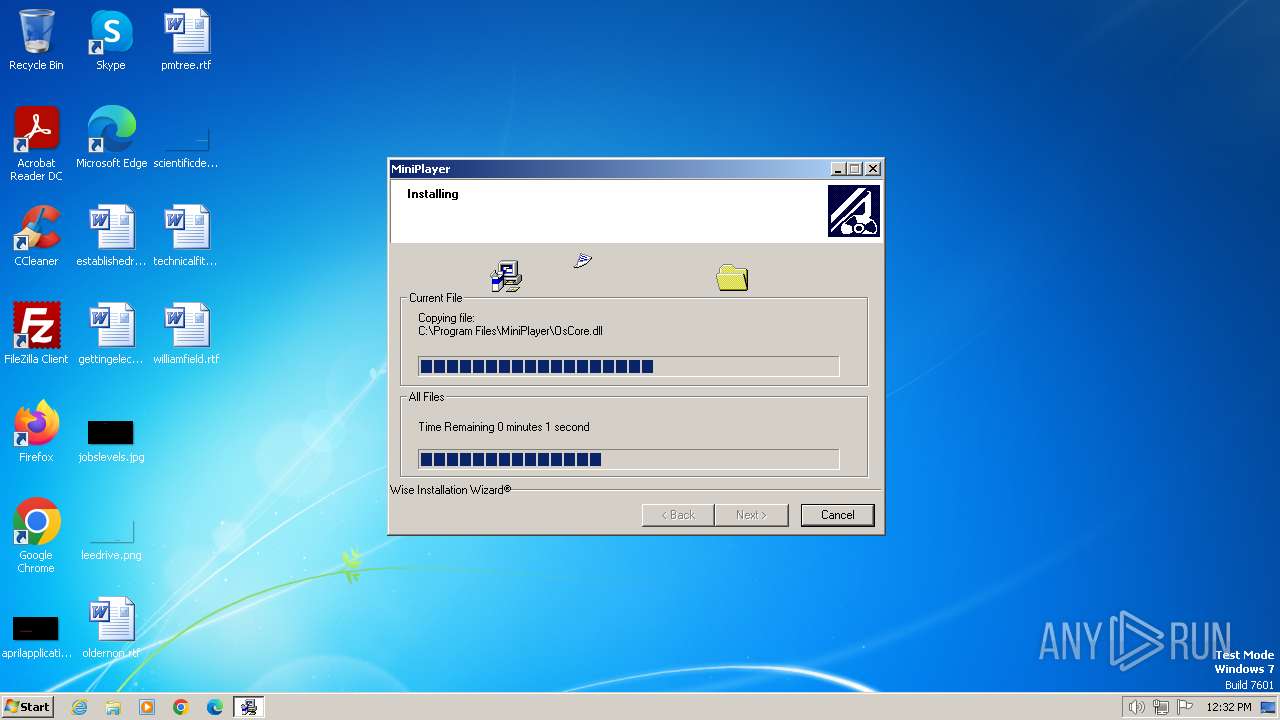The width and height of the screenshot is (1280, 720).
Task: Click the Start button
Action: tap(27, 707)
